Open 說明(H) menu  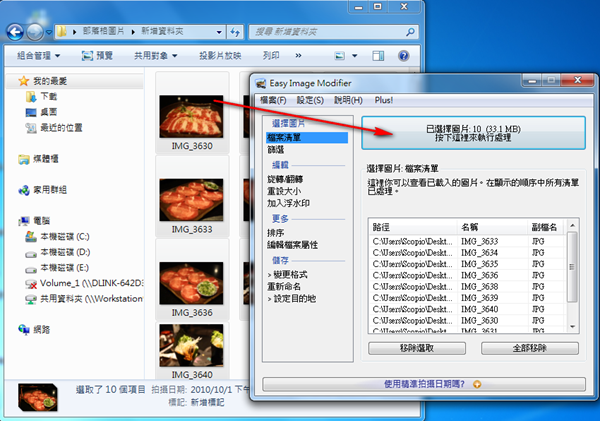click(x=348, y=100)
